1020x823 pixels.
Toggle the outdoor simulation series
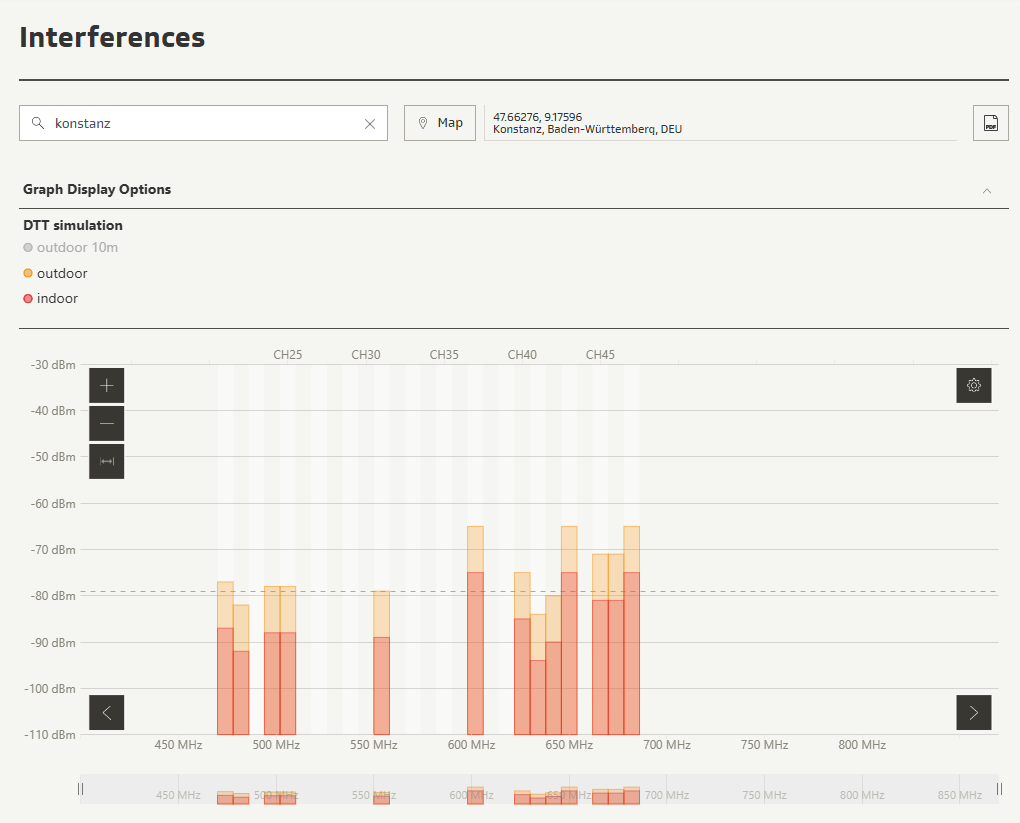[56, 274]
